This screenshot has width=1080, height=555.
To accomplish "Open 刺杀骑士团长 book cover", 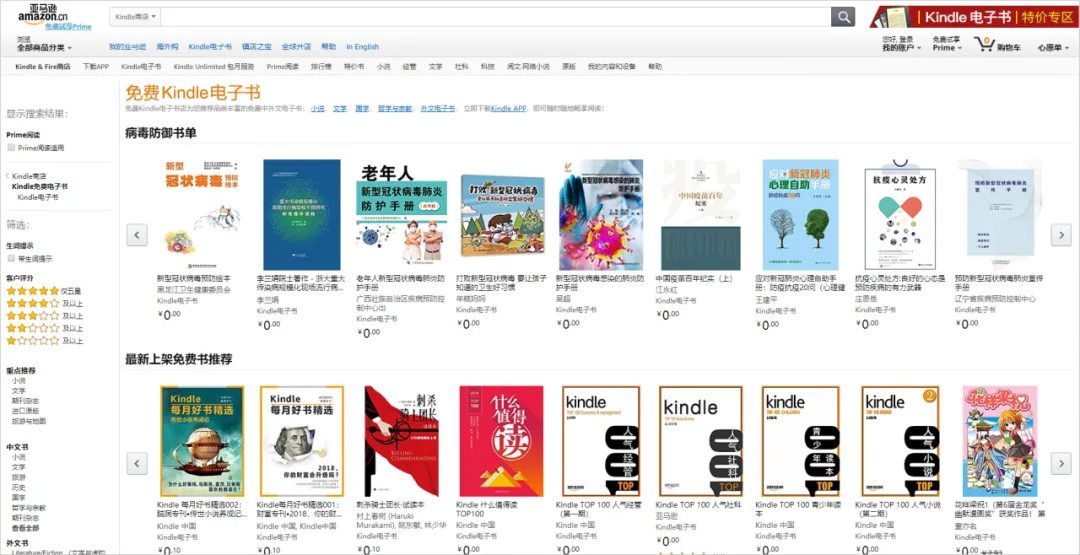I will point(402,441).
